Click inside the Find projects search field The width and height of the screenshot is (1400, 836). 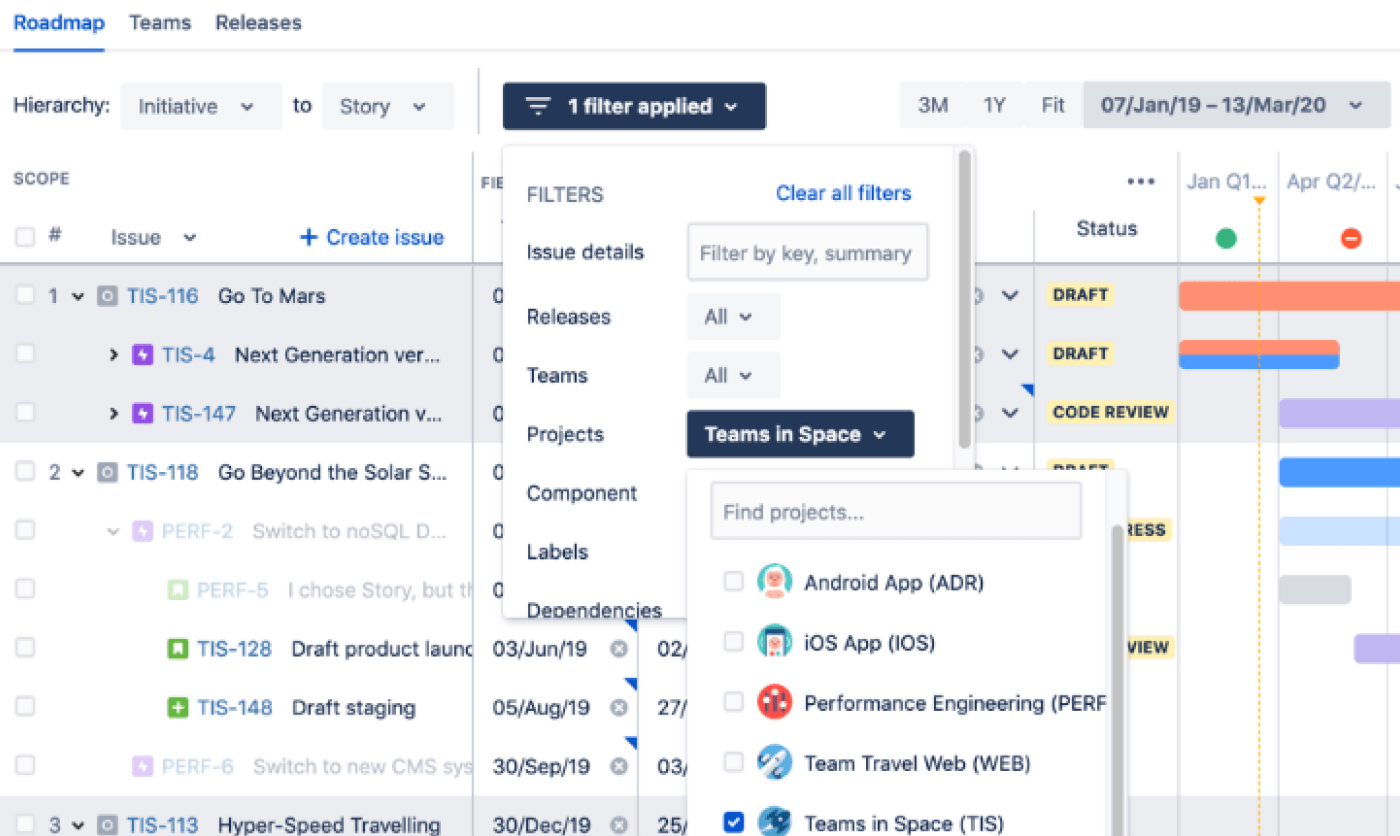click(x=896, y=511)
